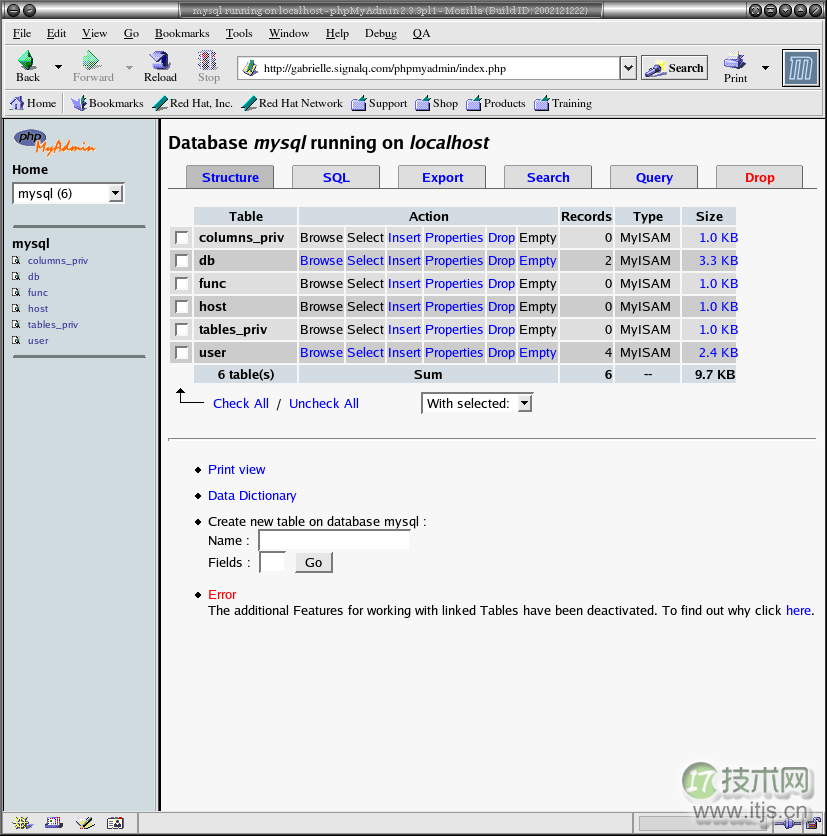827x836 pixels.
Task: Tick the columns_priv table checkbox
Action: click(x=180, y=237)
